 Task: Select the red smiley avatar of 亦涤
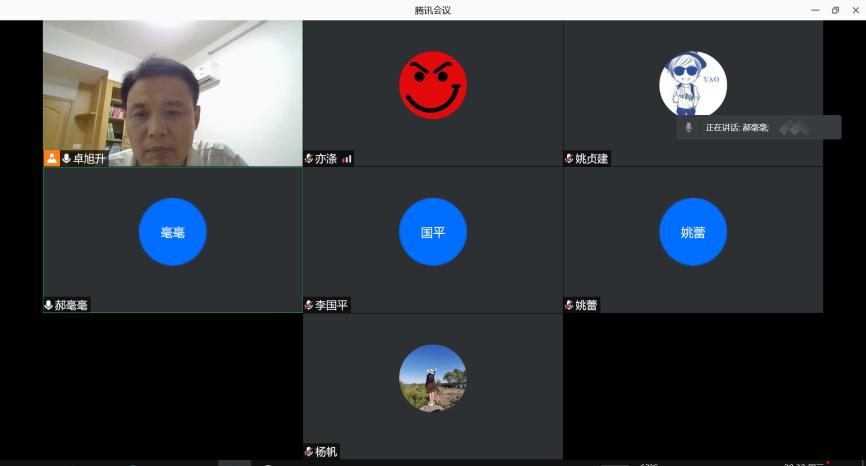pos(432,85)
